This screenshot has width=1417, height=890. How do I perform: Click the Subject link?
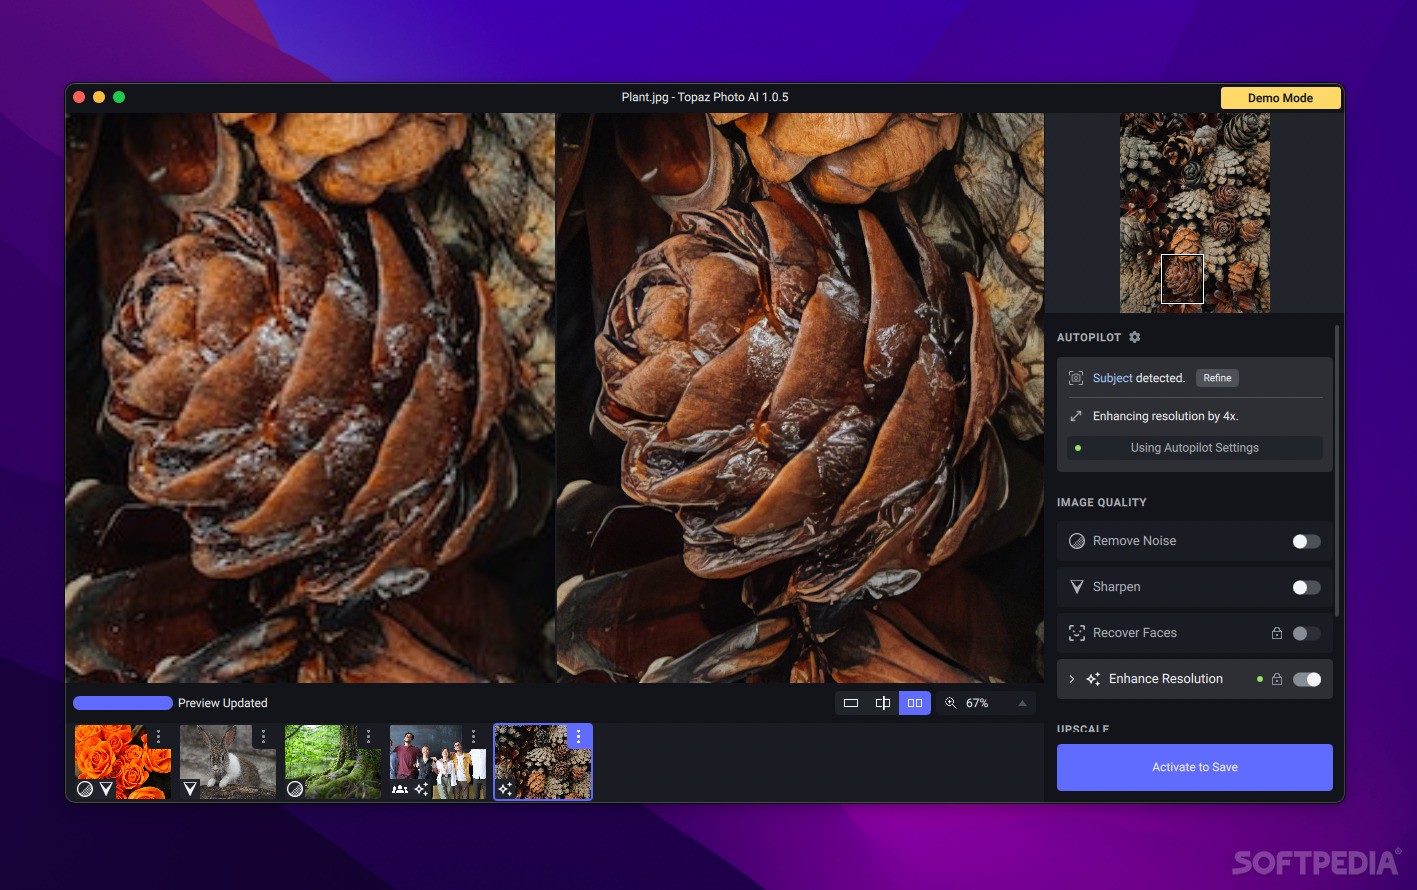point(1112,378)
